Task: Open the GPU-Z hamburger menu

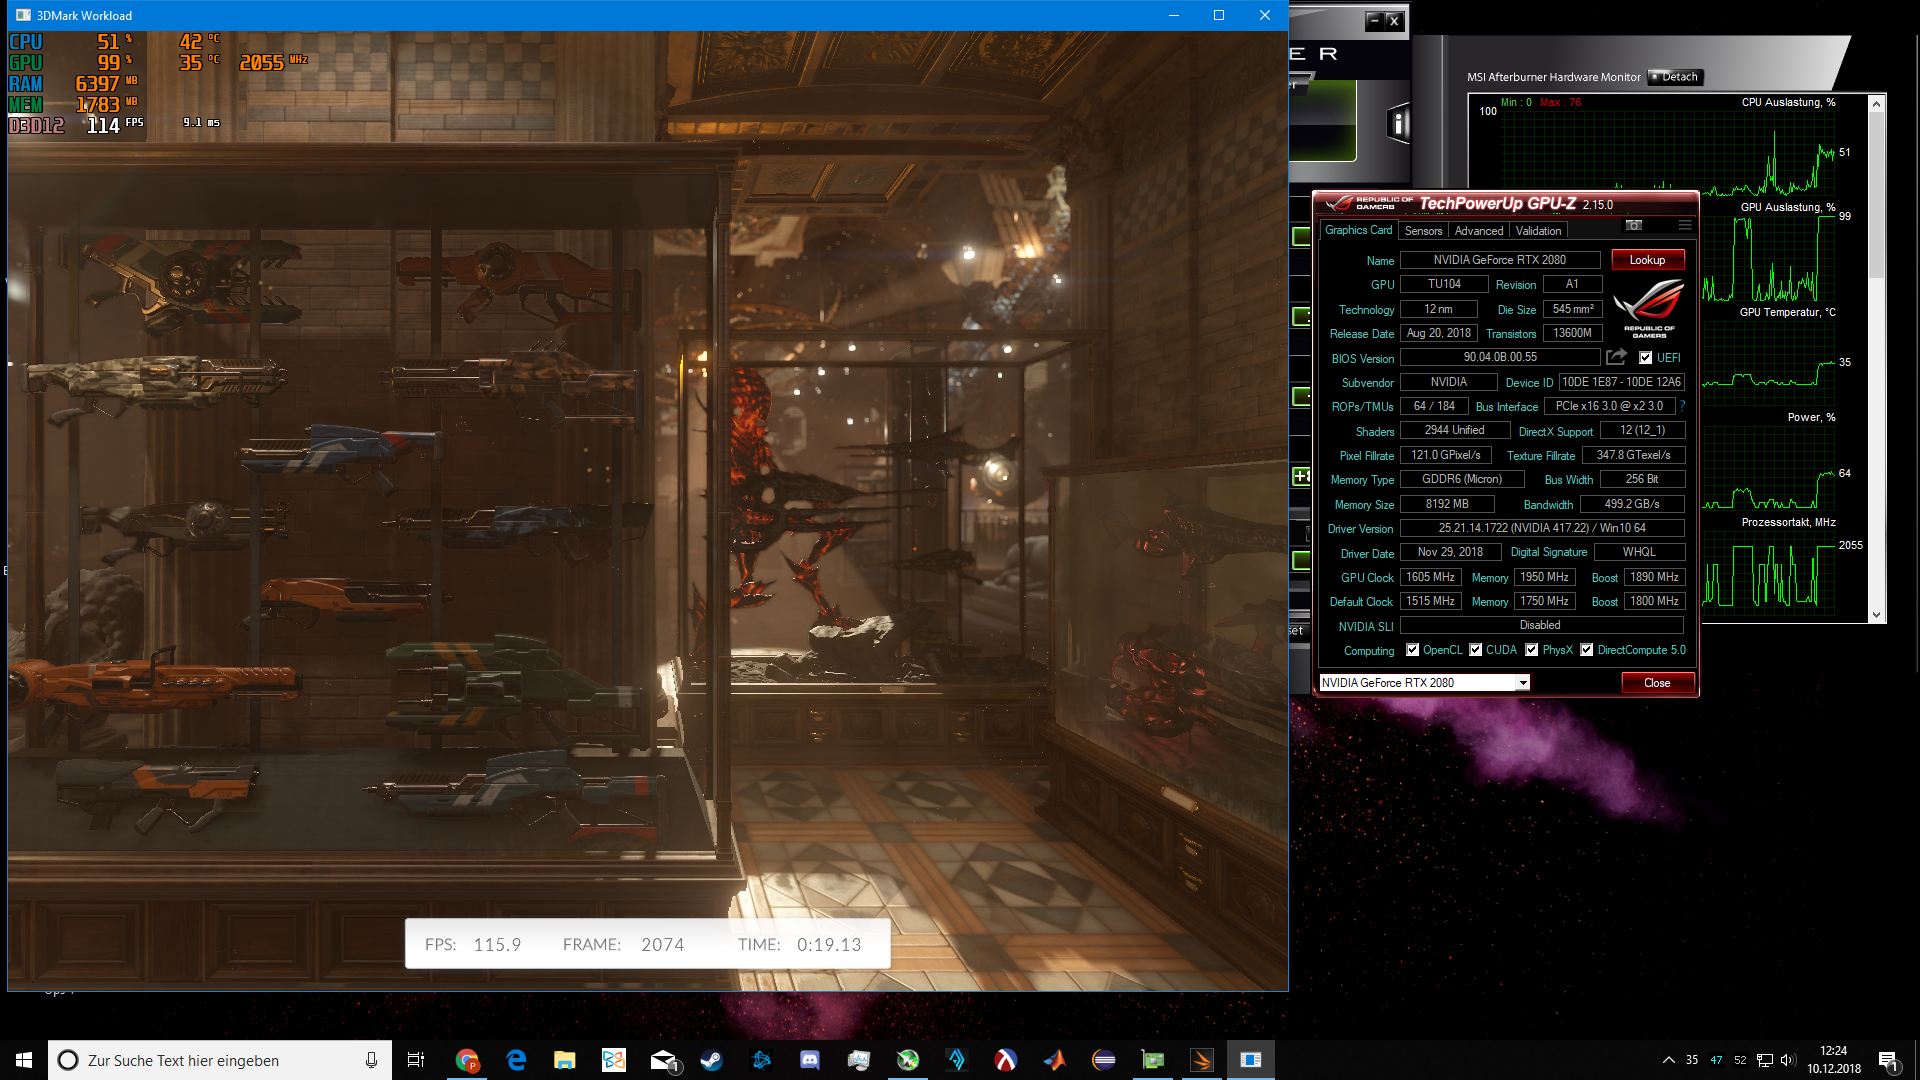Action: 1685,225
